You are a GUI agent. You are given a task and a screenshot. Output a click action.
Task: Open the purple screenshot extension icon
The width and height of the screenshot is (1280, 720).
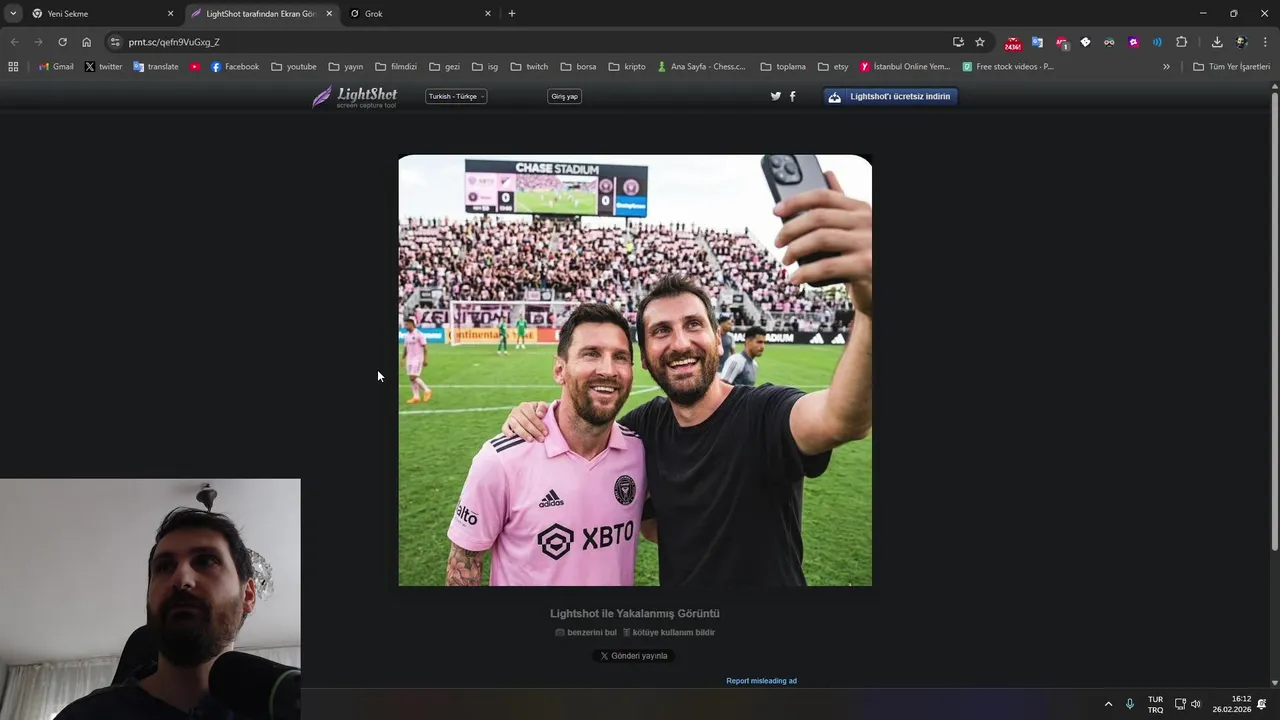click(1133, 42)
